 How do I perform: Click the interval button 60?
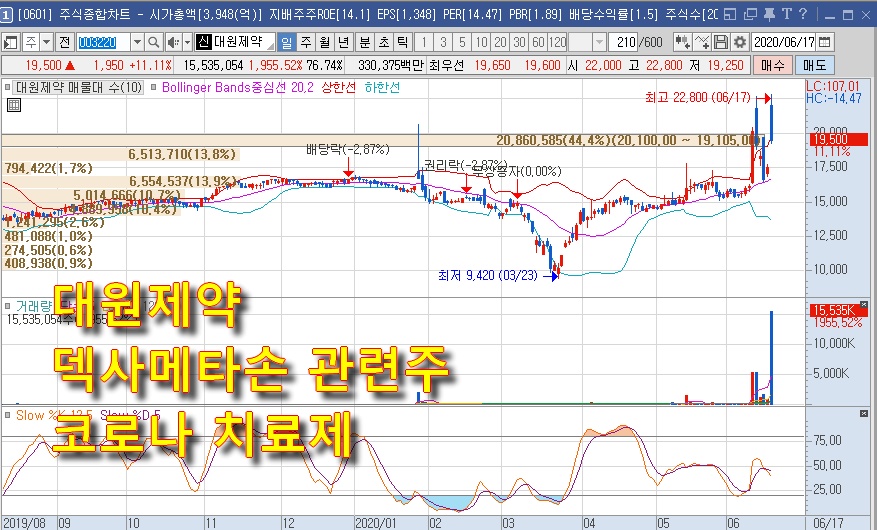[x=538, y=42]
